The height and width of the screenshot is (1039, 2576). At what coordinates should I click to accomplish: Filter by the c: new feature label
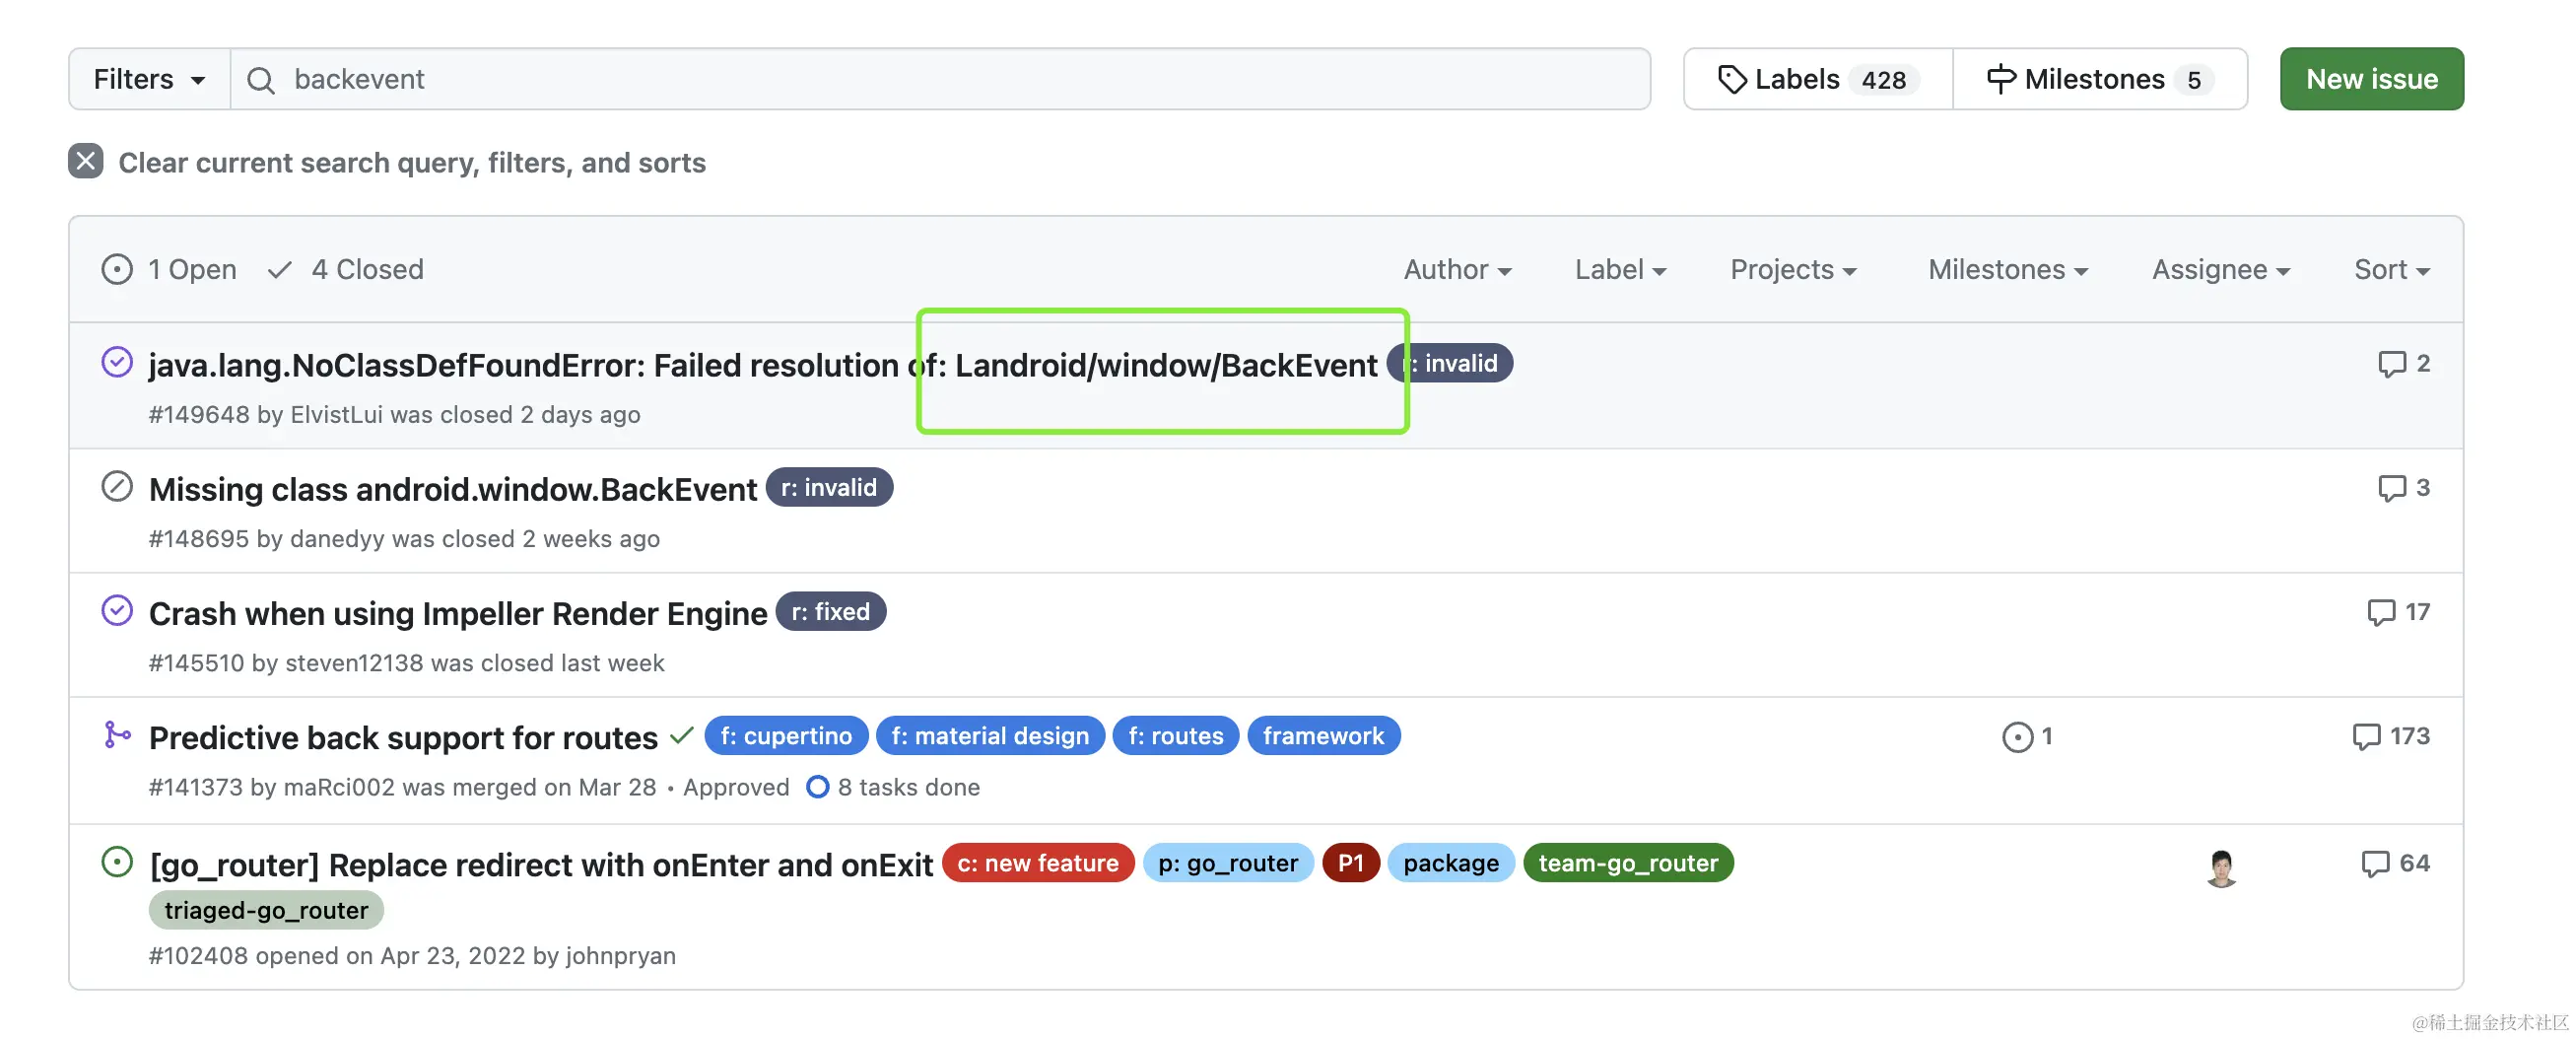(x=1038, y=862)
